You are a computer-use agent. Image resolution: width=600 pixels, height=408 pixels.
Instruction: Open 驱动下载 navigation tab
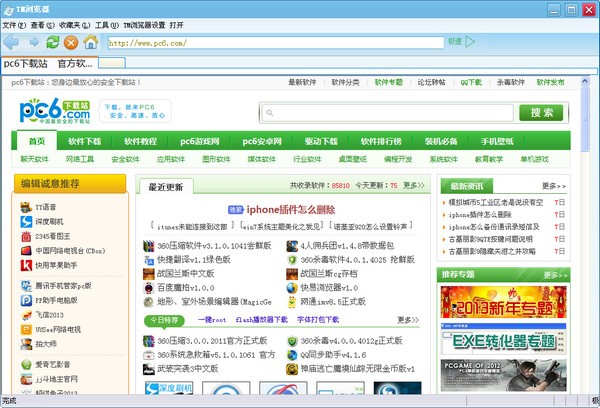point(321,141)
